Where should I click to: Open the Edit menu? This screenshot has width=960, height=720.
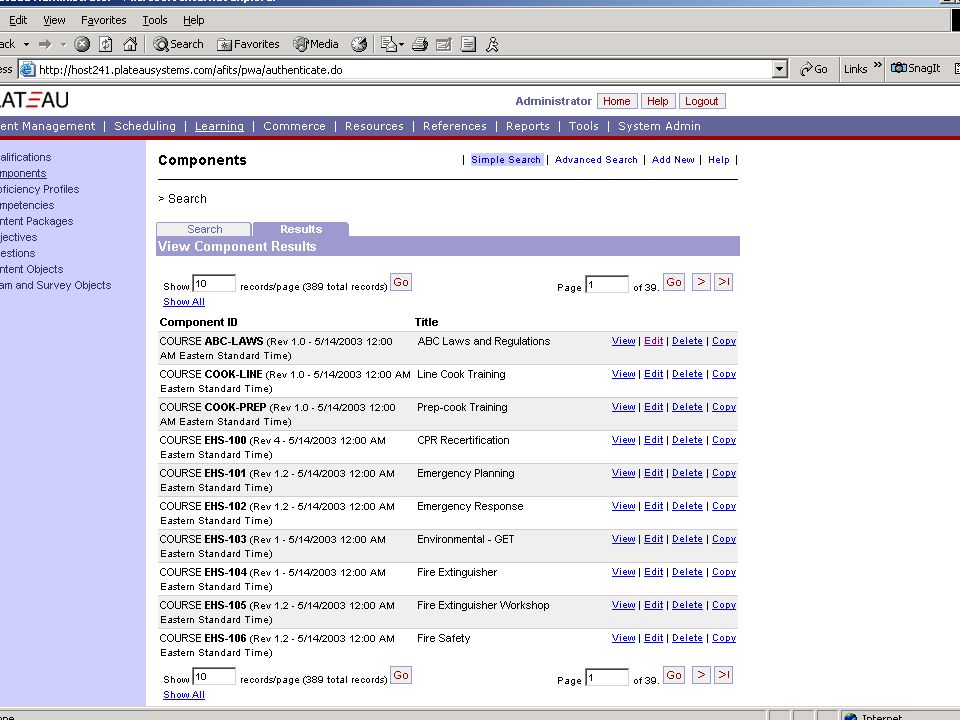[18, 20]
